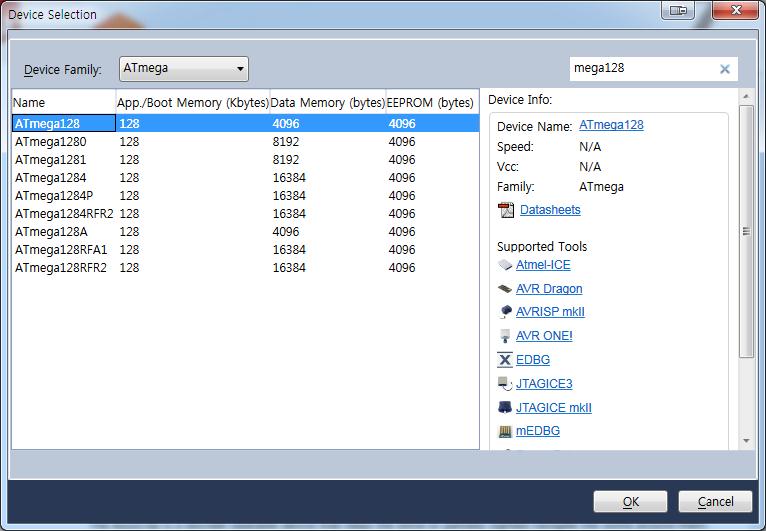
Task: Click the JTAGICE mkII tool icon
Action: (505, 407)
